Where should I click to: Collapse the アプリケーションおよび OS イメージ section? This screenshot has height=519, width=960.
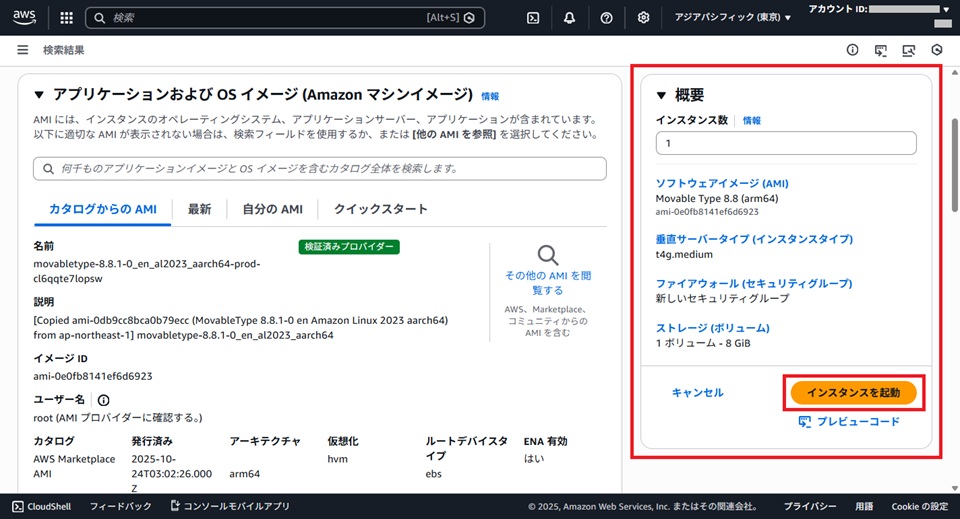pos(39,95)
